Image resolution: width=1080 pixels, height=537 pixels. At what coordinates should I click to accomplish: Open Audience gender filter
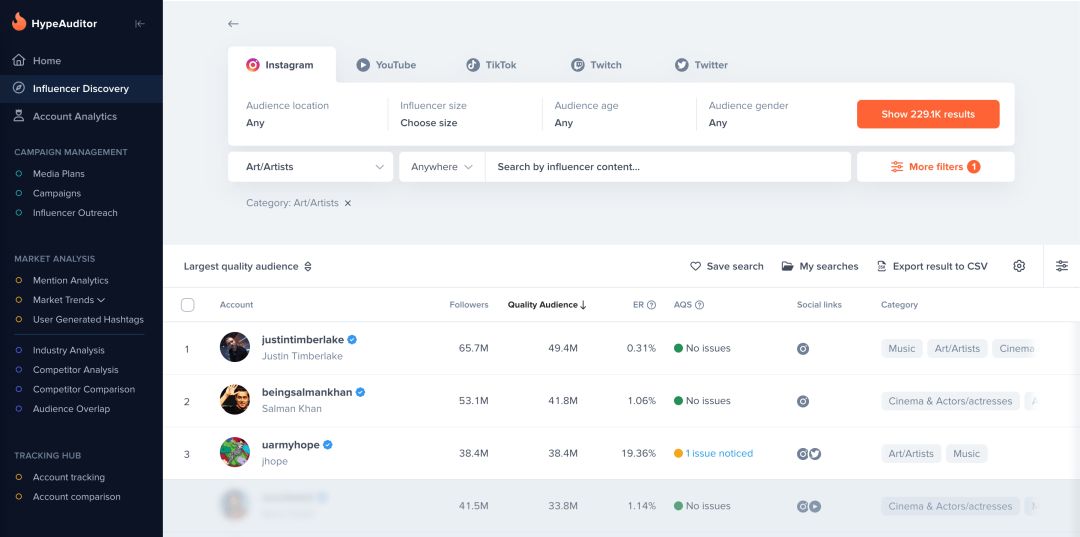point(748,114)
